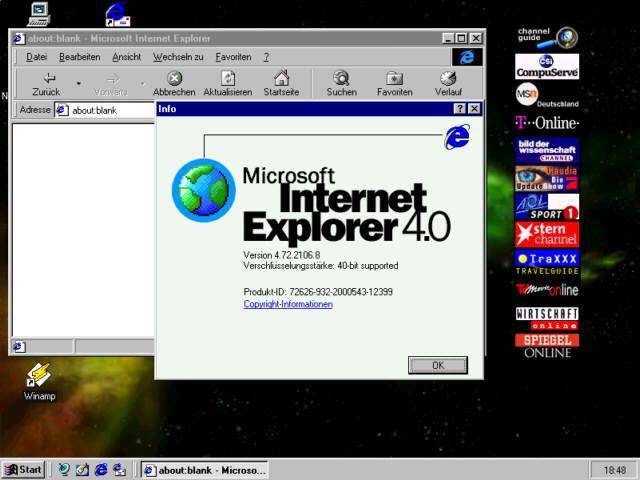Minimize the Internet Explorer window

point(448,38)
